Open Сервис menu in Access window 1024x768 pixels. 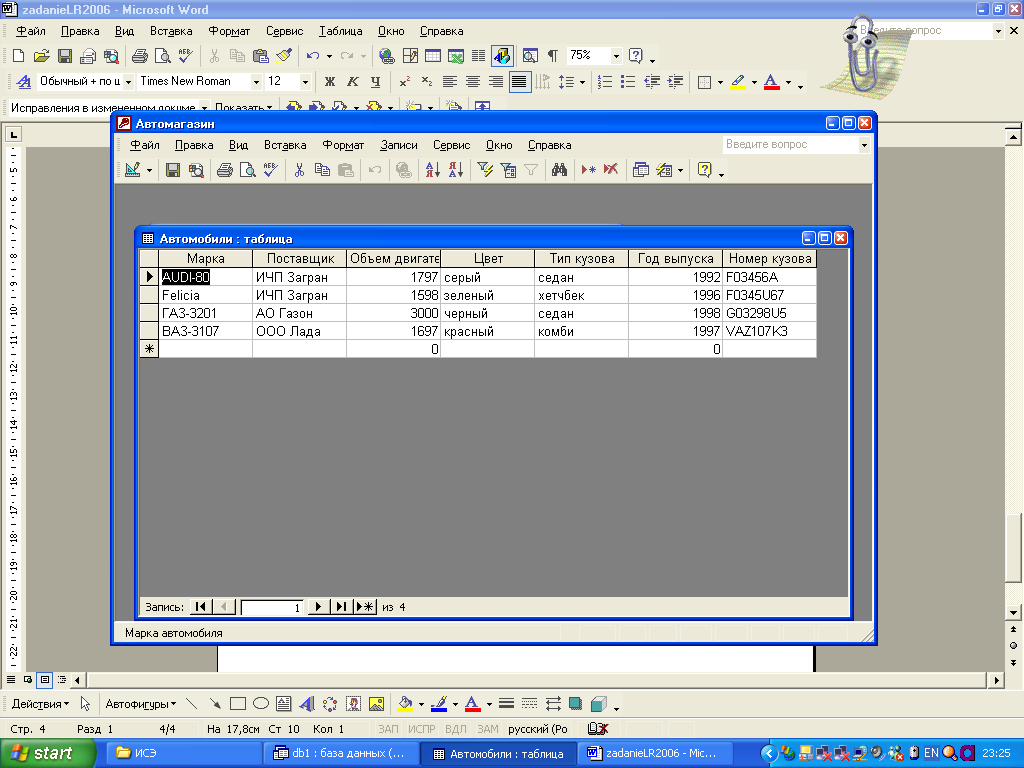451,145
